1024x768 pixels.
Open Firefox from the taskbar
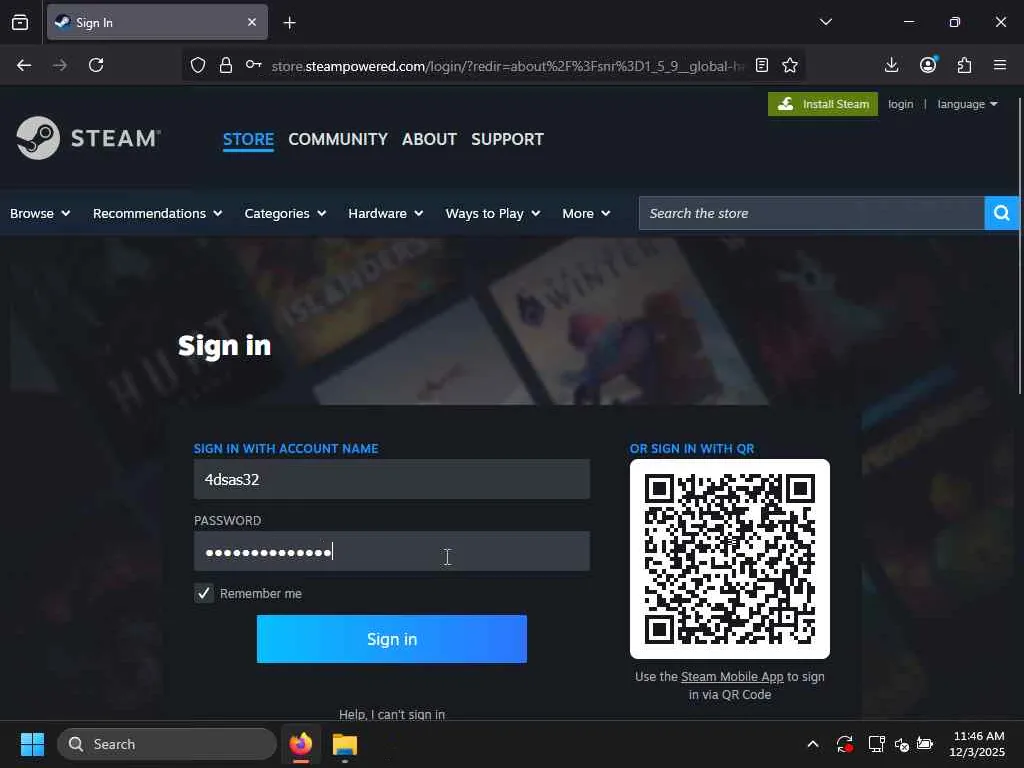[301, 744]
